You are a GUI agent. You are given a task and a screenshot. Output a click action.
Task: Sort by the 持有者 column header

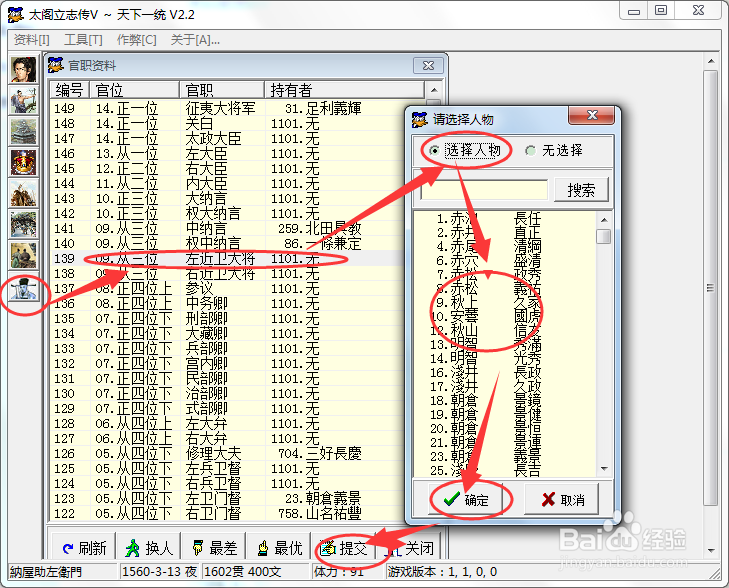[345, 90]
